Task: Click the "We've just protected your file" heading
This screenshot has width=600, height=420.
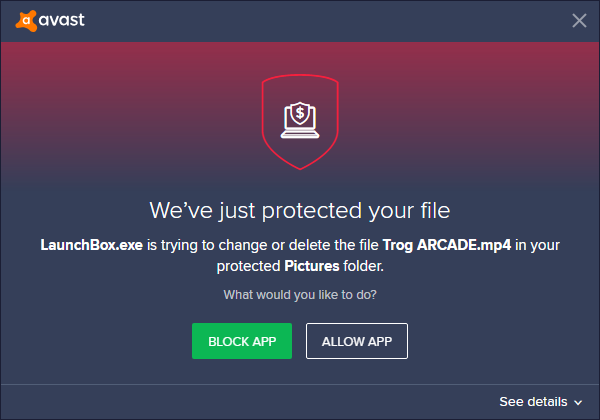Action: 300,211
